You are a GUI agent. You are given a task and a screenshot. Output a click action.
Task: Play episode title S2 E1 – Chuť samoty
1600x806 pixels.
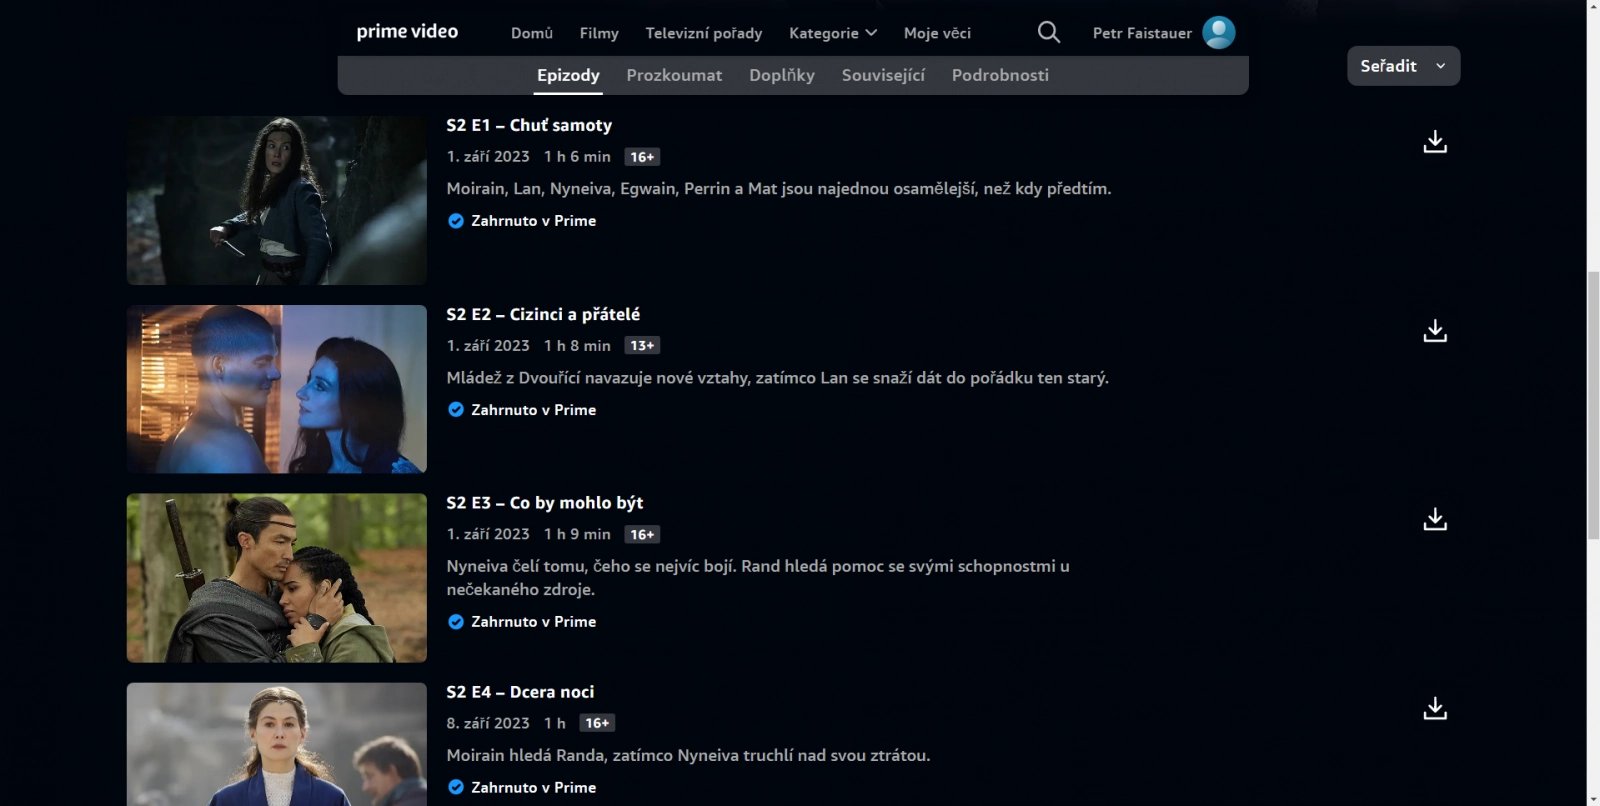(529, 125)
